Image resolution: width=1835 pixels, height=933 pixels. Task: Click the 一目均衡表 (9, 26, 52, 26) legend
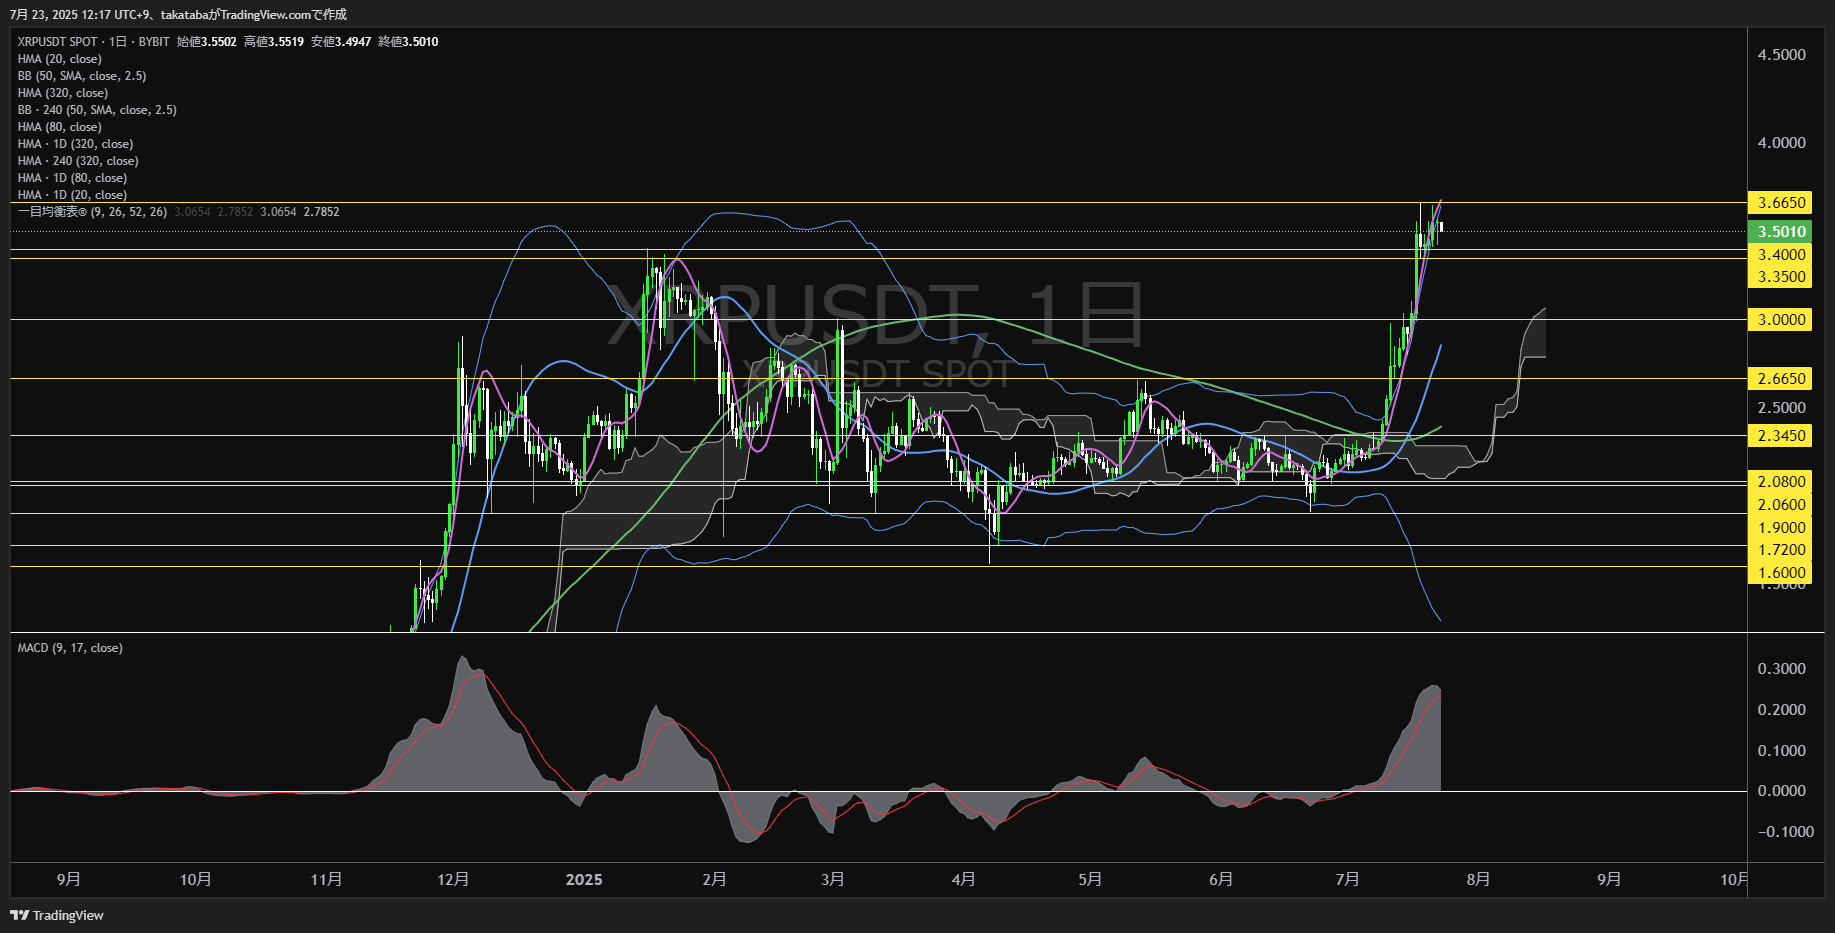[92, 212]
